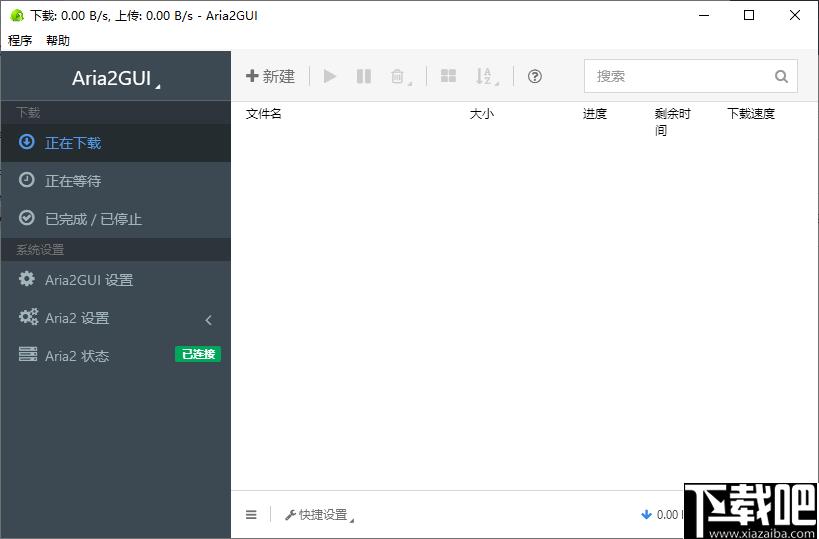Pause the selected tasks with the pause icon
This screenshot has height=539, width=819.
(x=364, y=76)
